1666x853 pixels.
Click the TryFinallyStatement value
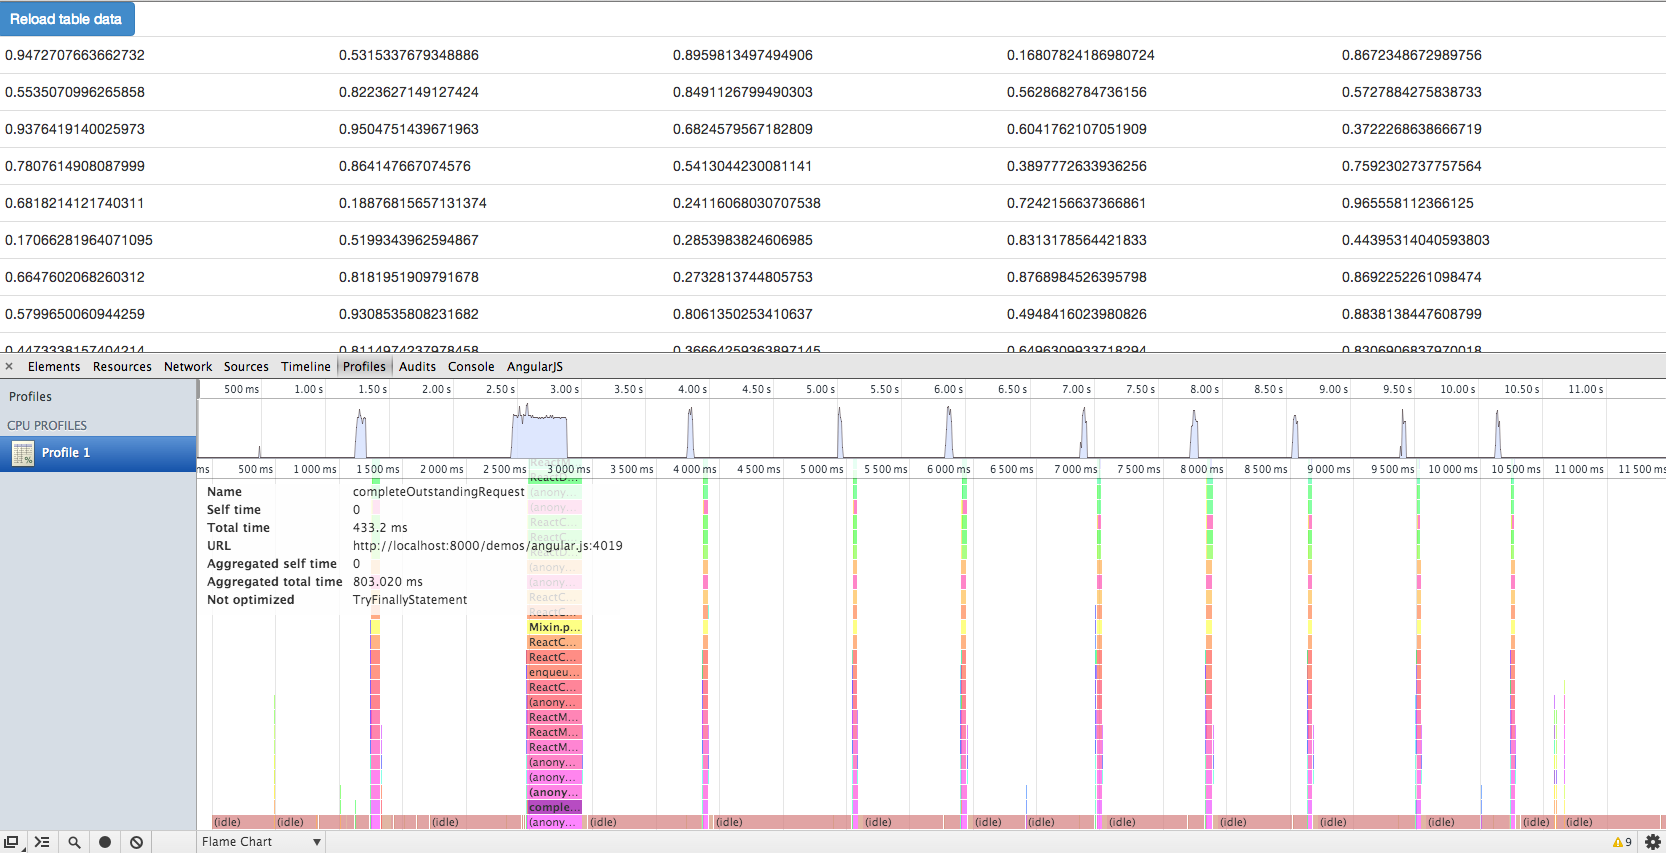[x=410, y=600]
